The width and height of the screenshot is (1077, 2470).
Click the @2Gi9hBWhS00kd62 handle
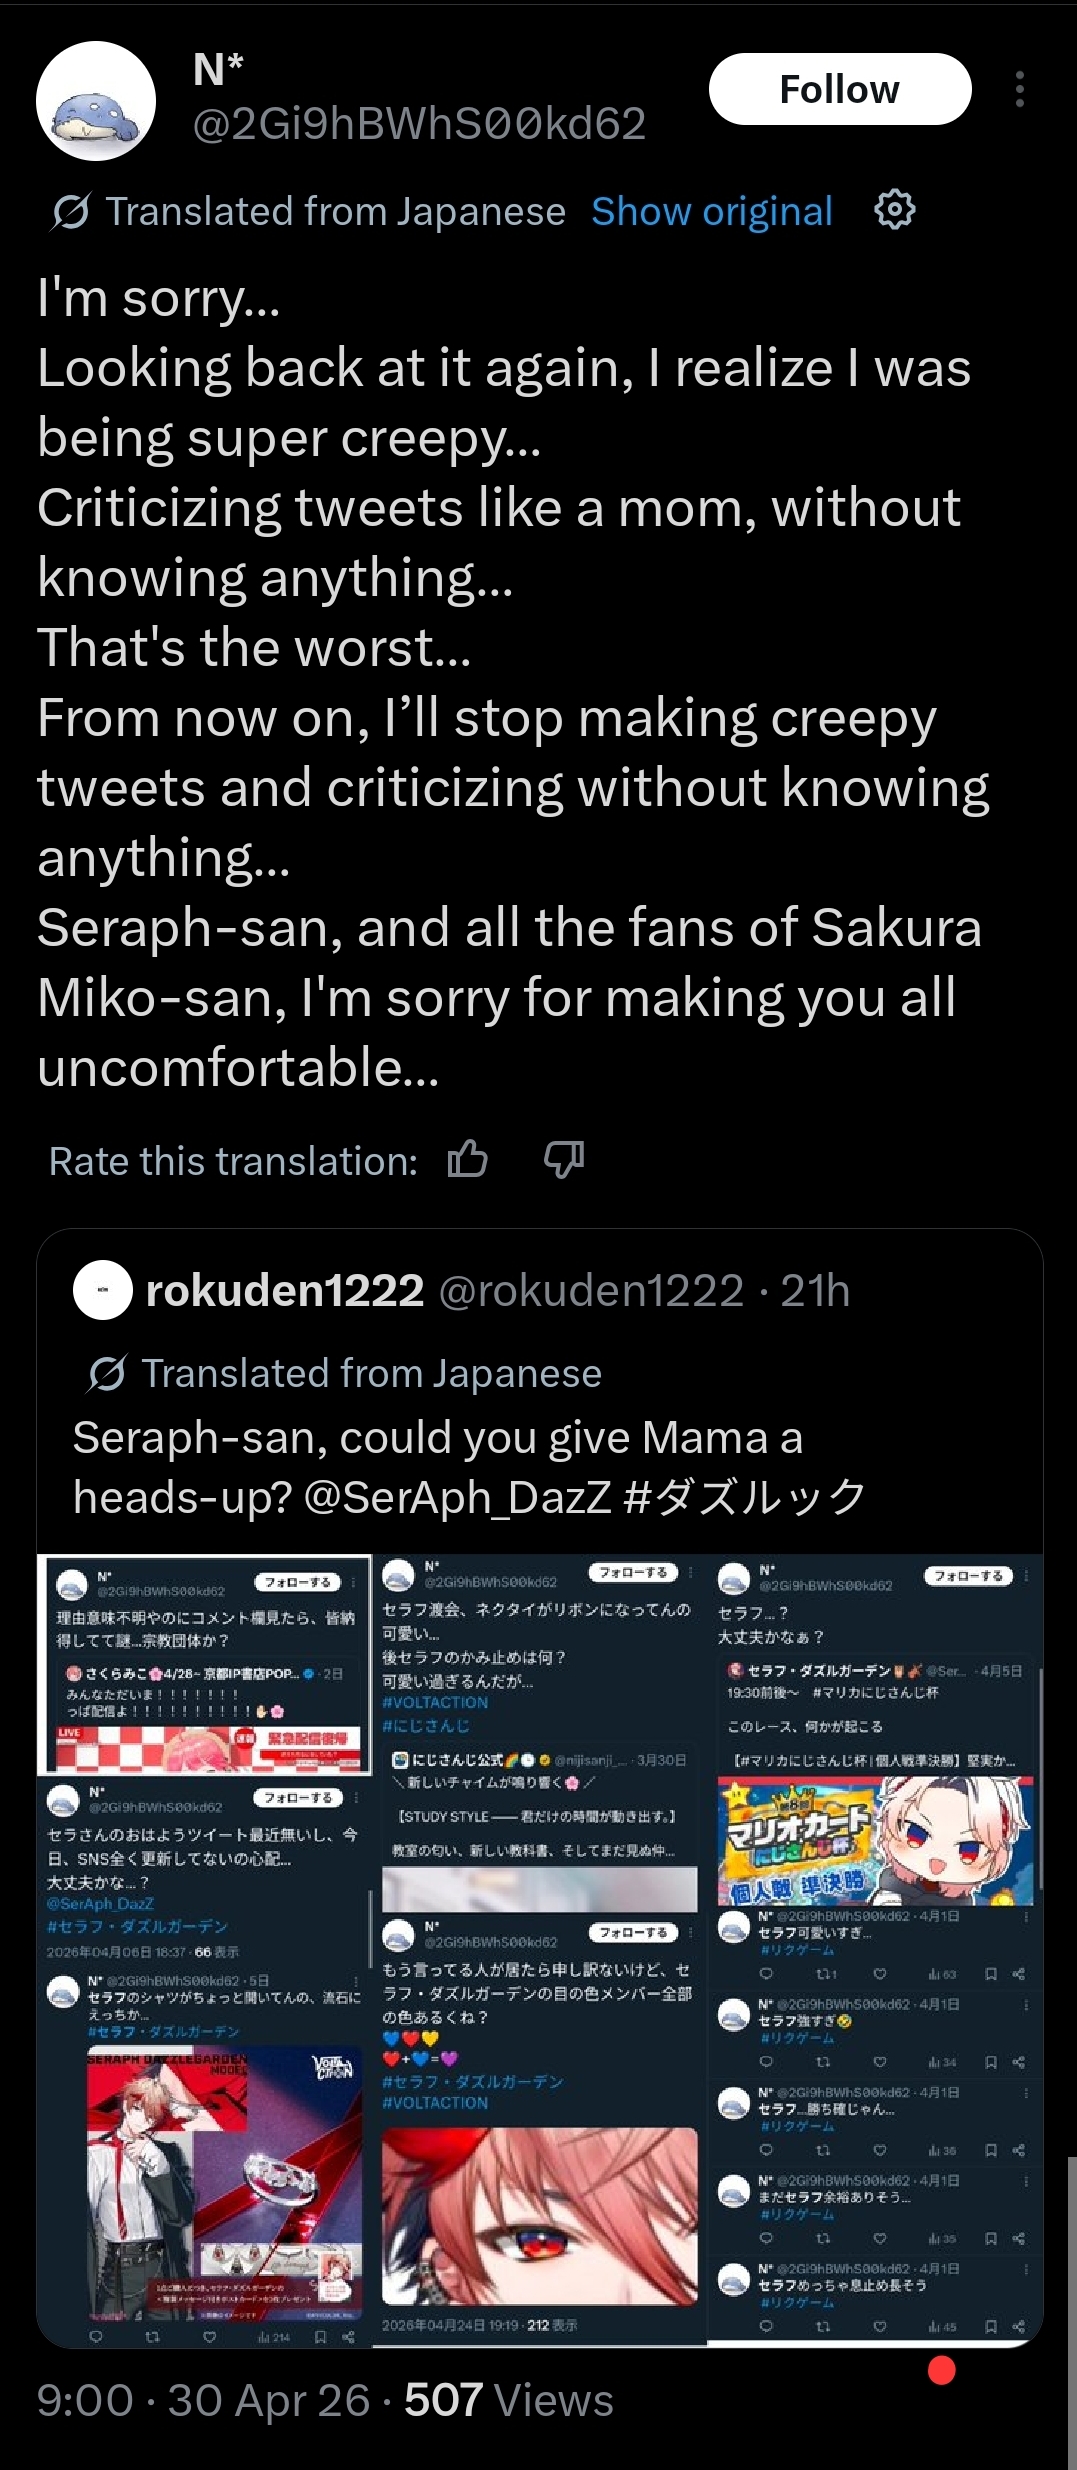(419, 124)
